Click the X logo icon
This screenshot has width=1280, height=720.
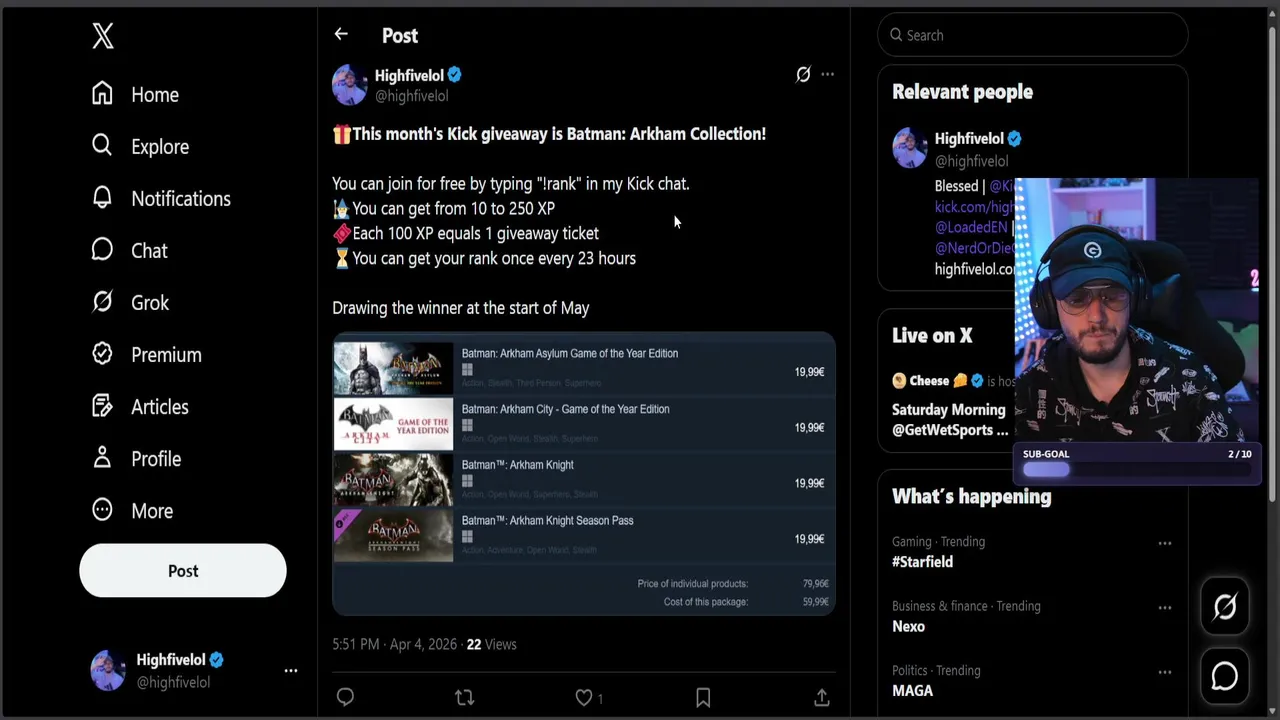pyautogui.click(x=103, y=37)
